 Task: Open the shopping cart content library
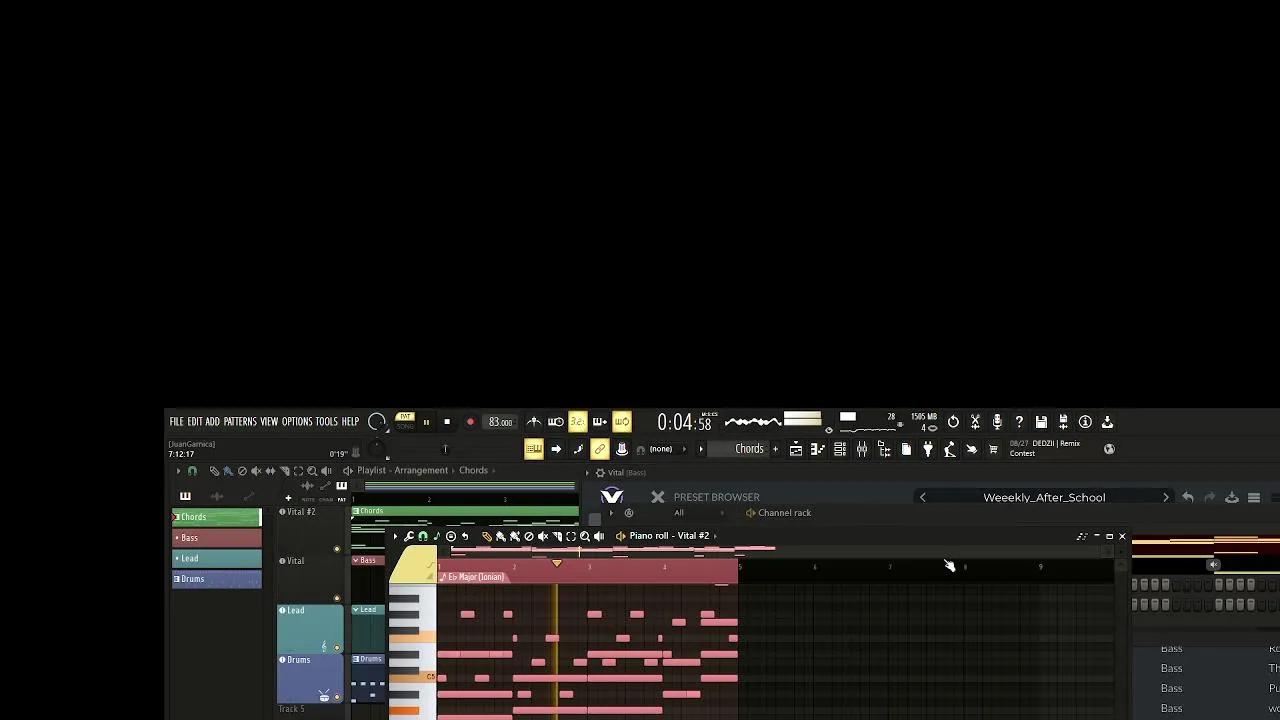tap(993, 449)
